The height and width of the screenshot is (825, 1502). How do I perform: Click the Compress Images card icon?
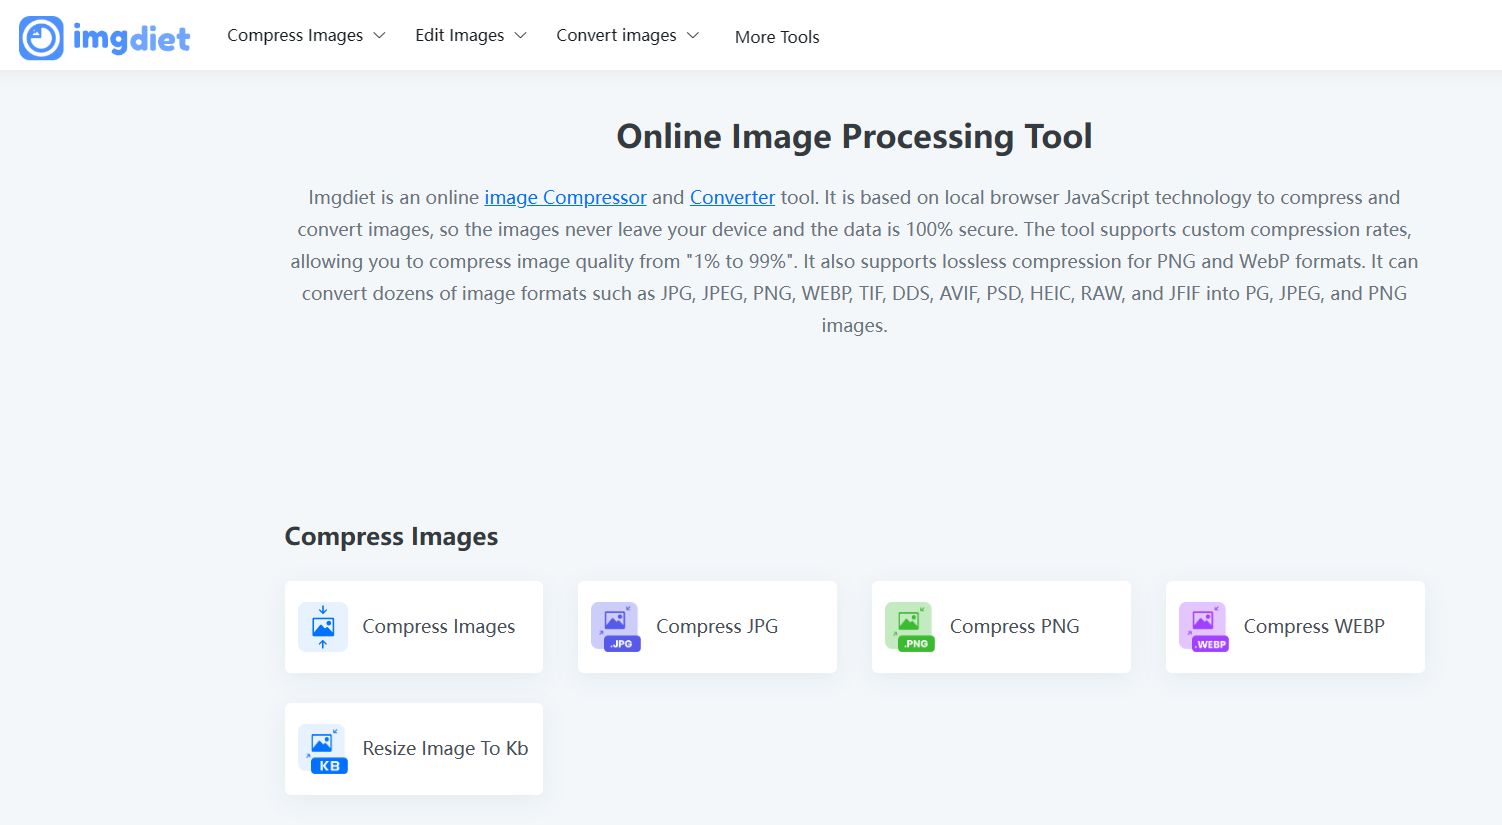pyautogui.click(x=323, y=627)
